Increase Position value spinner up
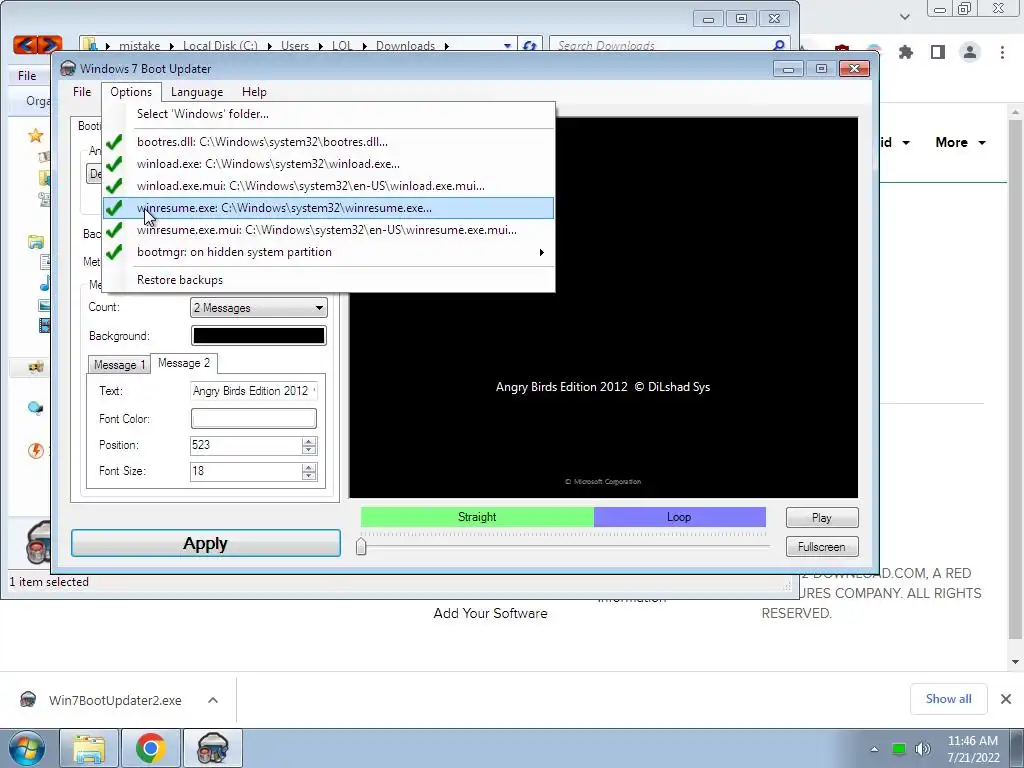Screen dimensions: 1024x768 [x=309, y=441]
